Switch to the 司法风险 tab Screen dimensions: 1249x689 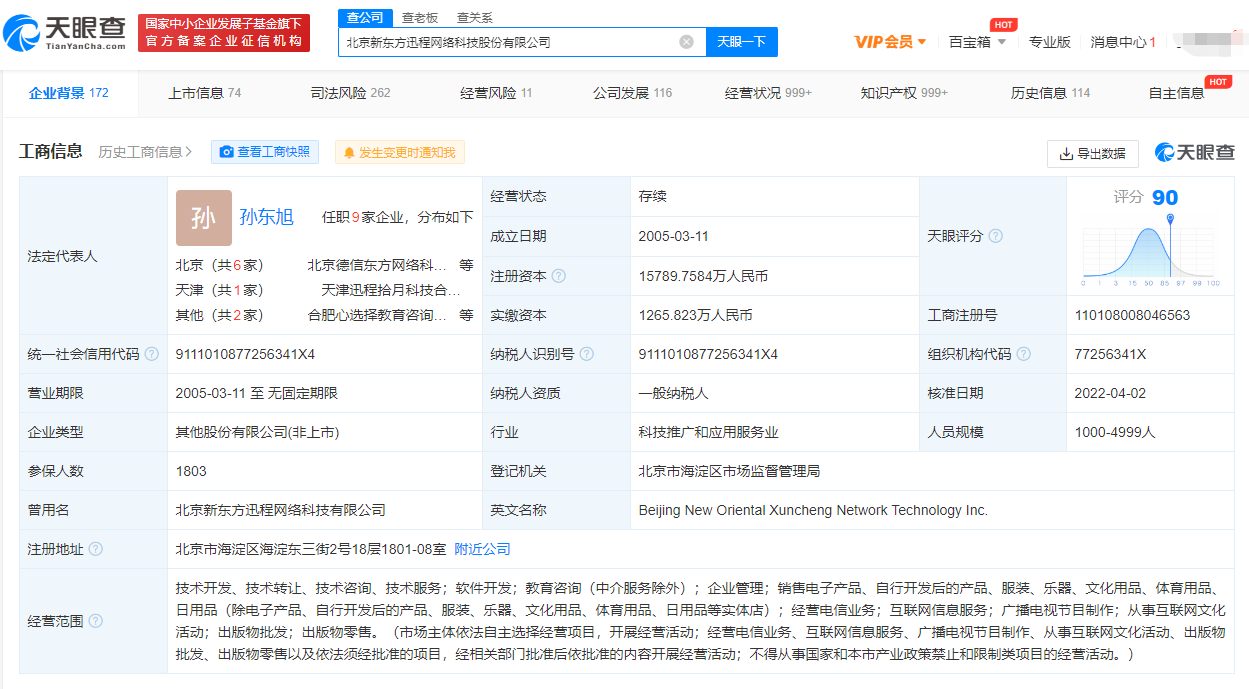pos(350,93)
